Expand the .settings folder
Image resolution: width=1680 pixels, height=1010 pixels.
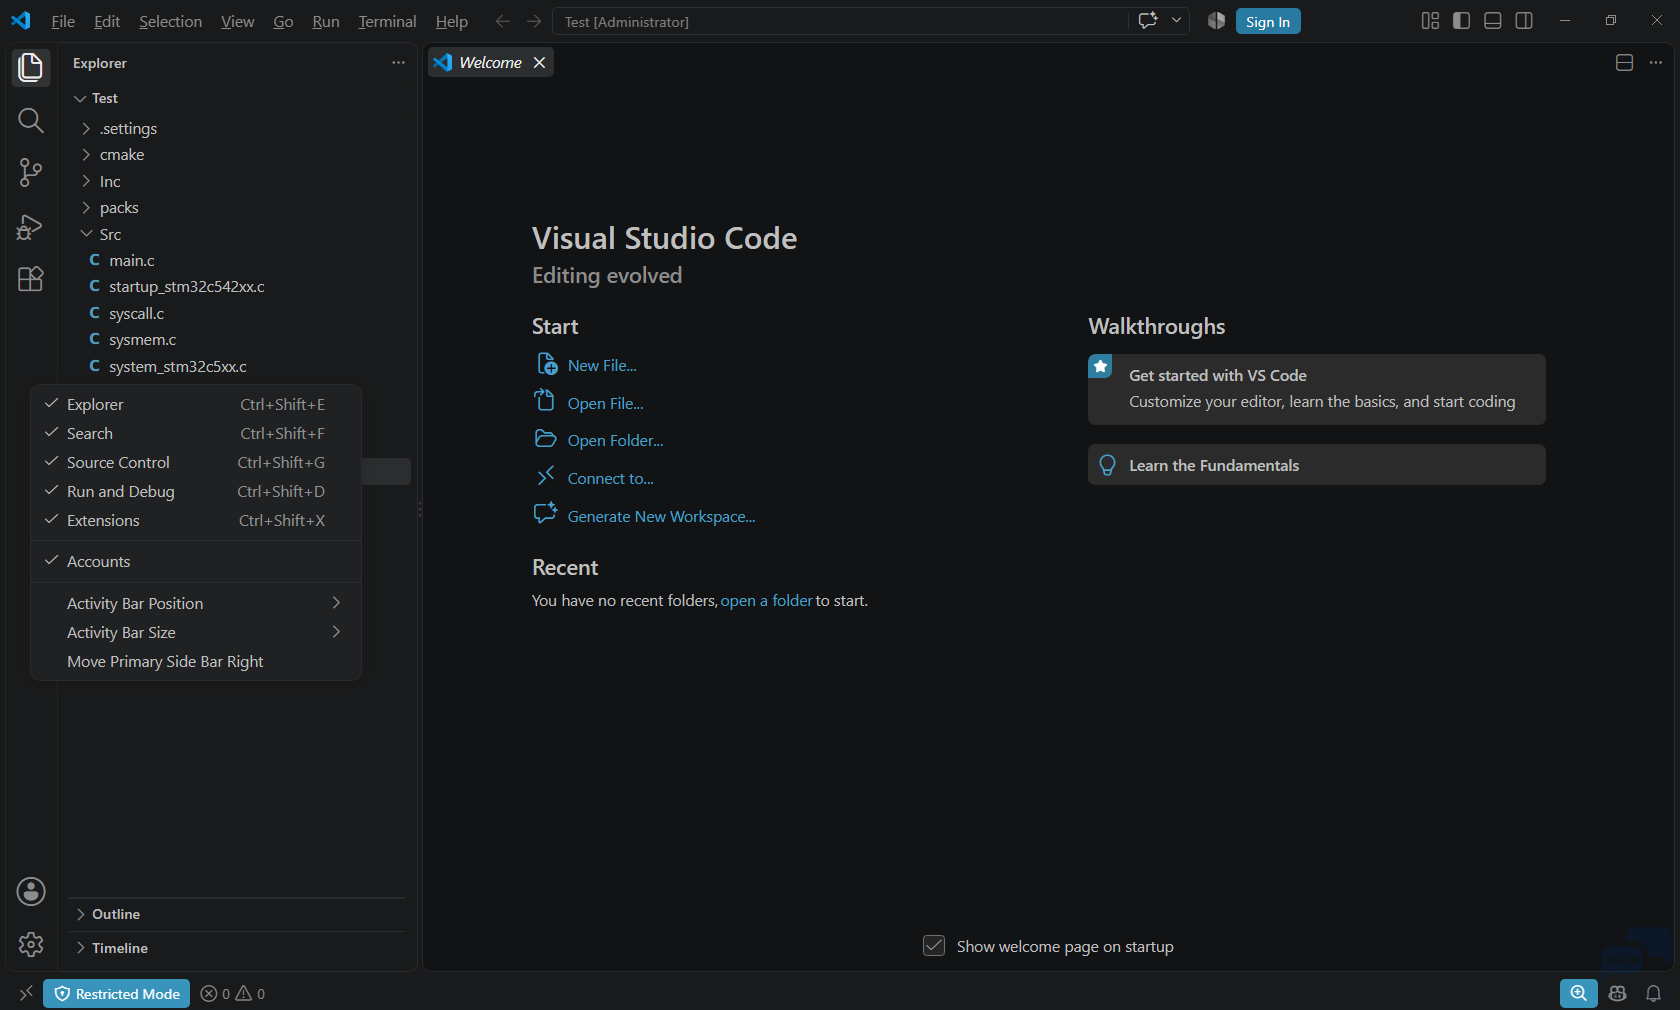[x=86, y=128]
